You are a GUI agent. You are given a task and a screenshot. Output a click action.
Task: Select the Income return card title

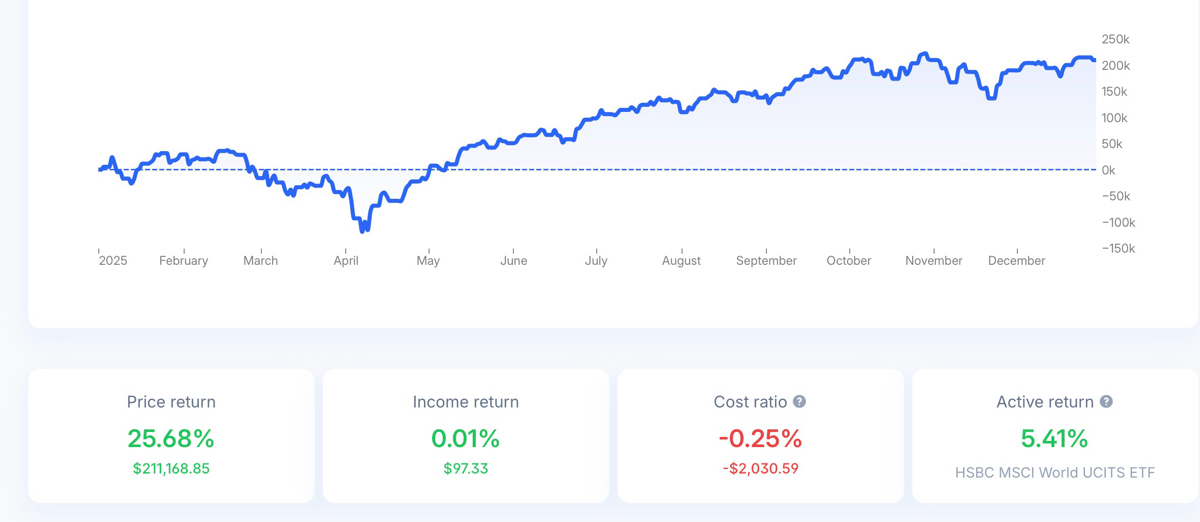466,402
